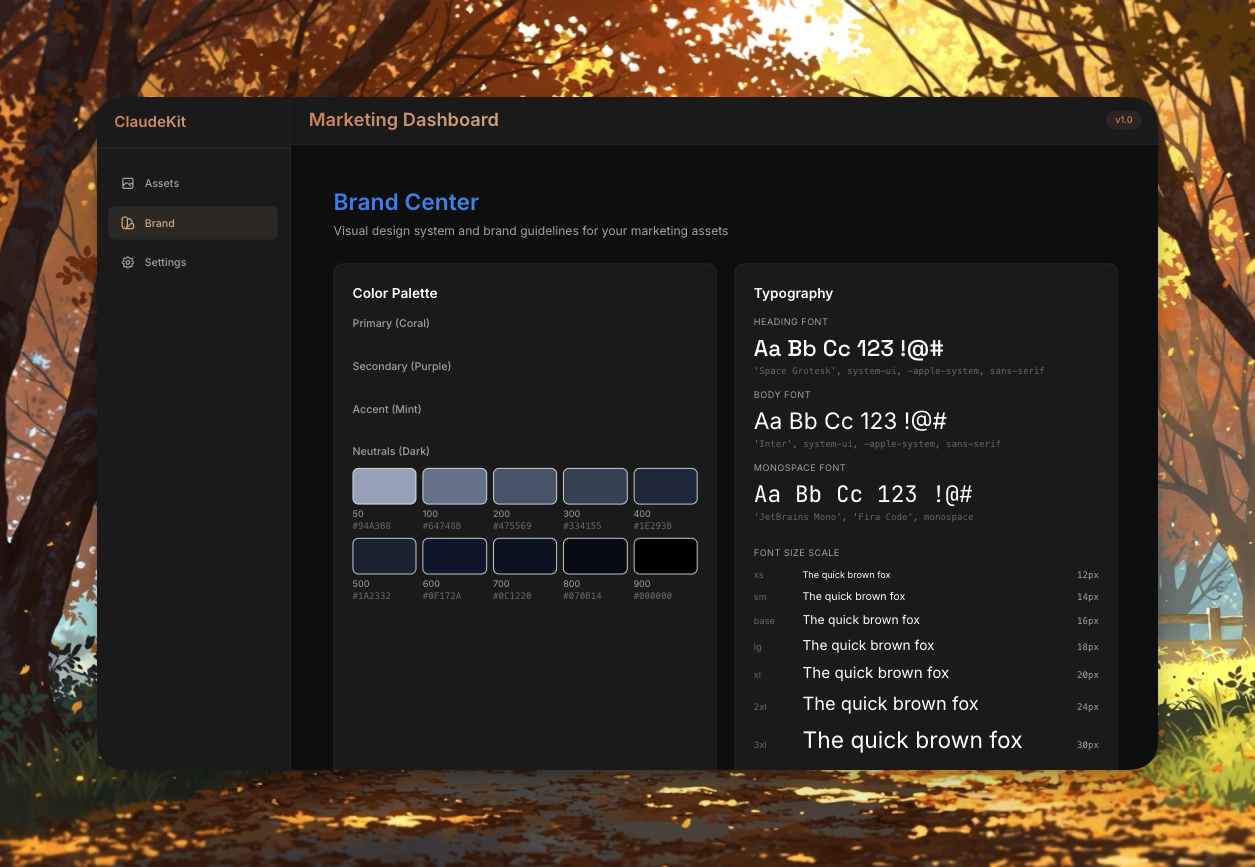Open the Assets page from sidebar label

click(x=162, y=183)
